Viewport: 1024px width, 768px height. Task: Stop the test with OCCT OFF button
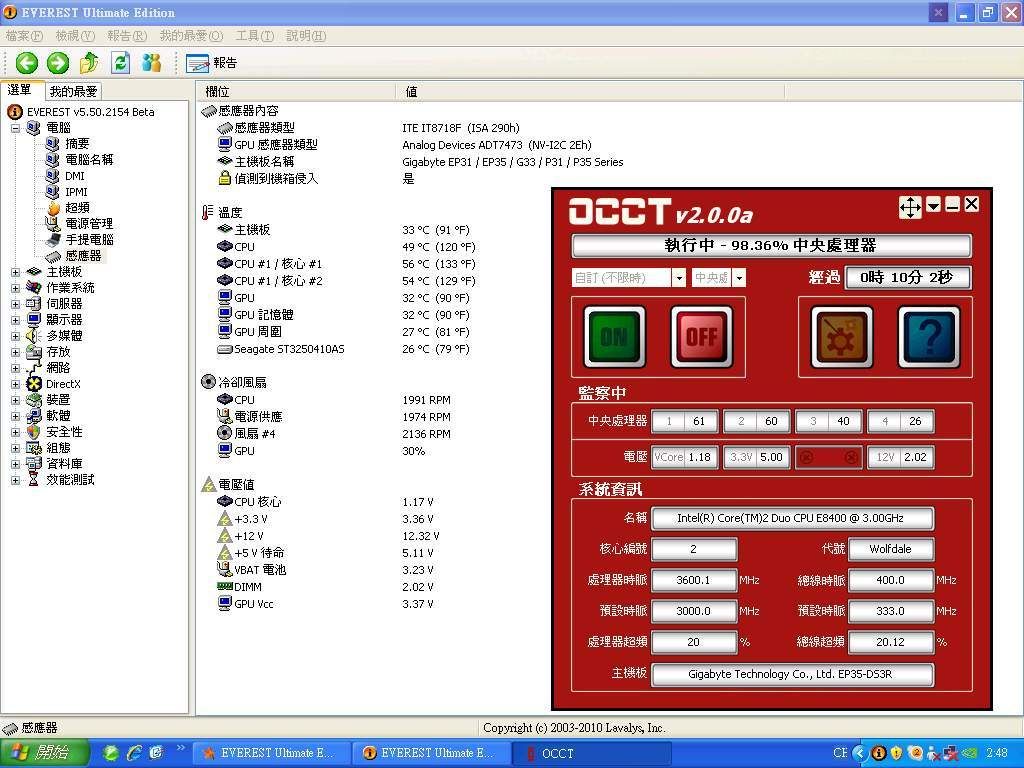[x=702, y=337]
